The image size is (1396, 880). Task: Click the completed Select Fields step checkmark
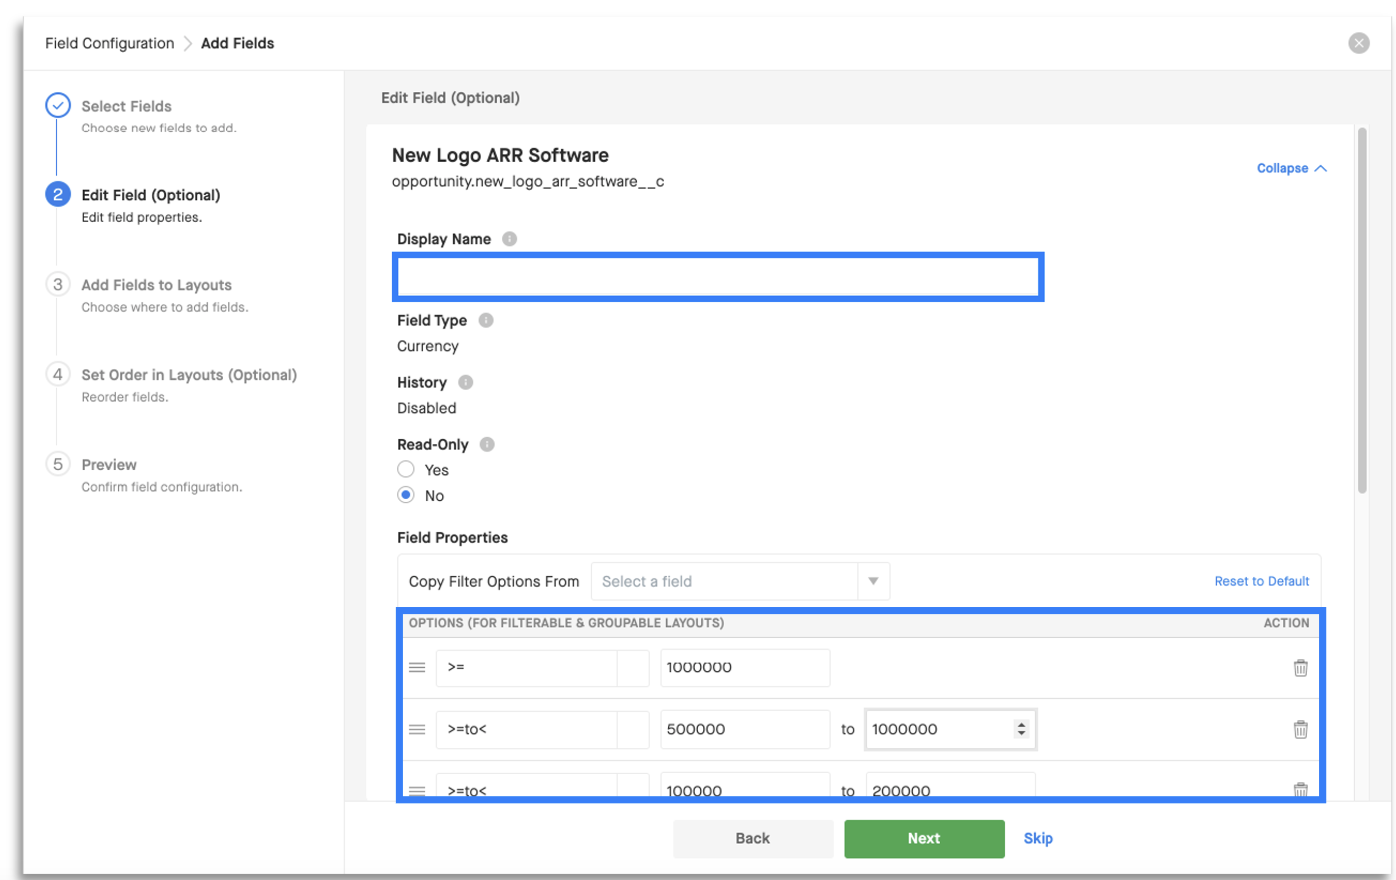58,105
